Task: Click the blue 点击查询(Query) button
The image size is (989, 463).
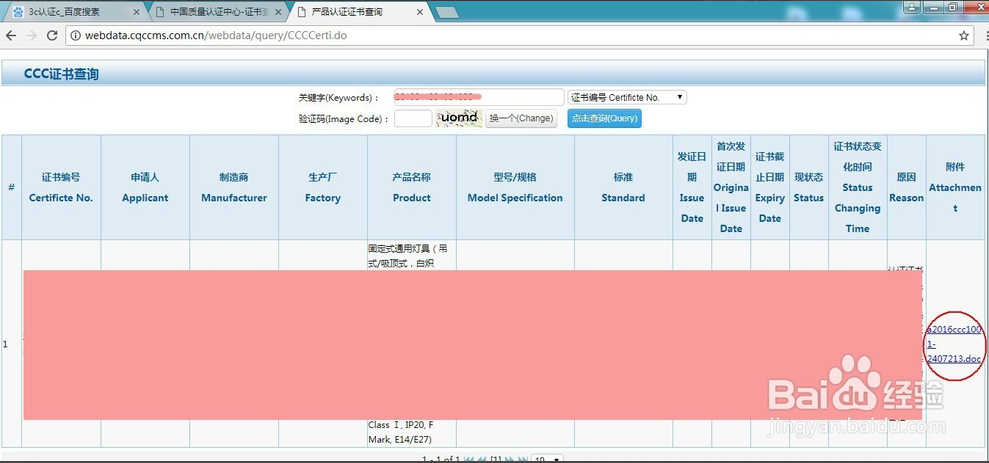Action: point(604,118)
